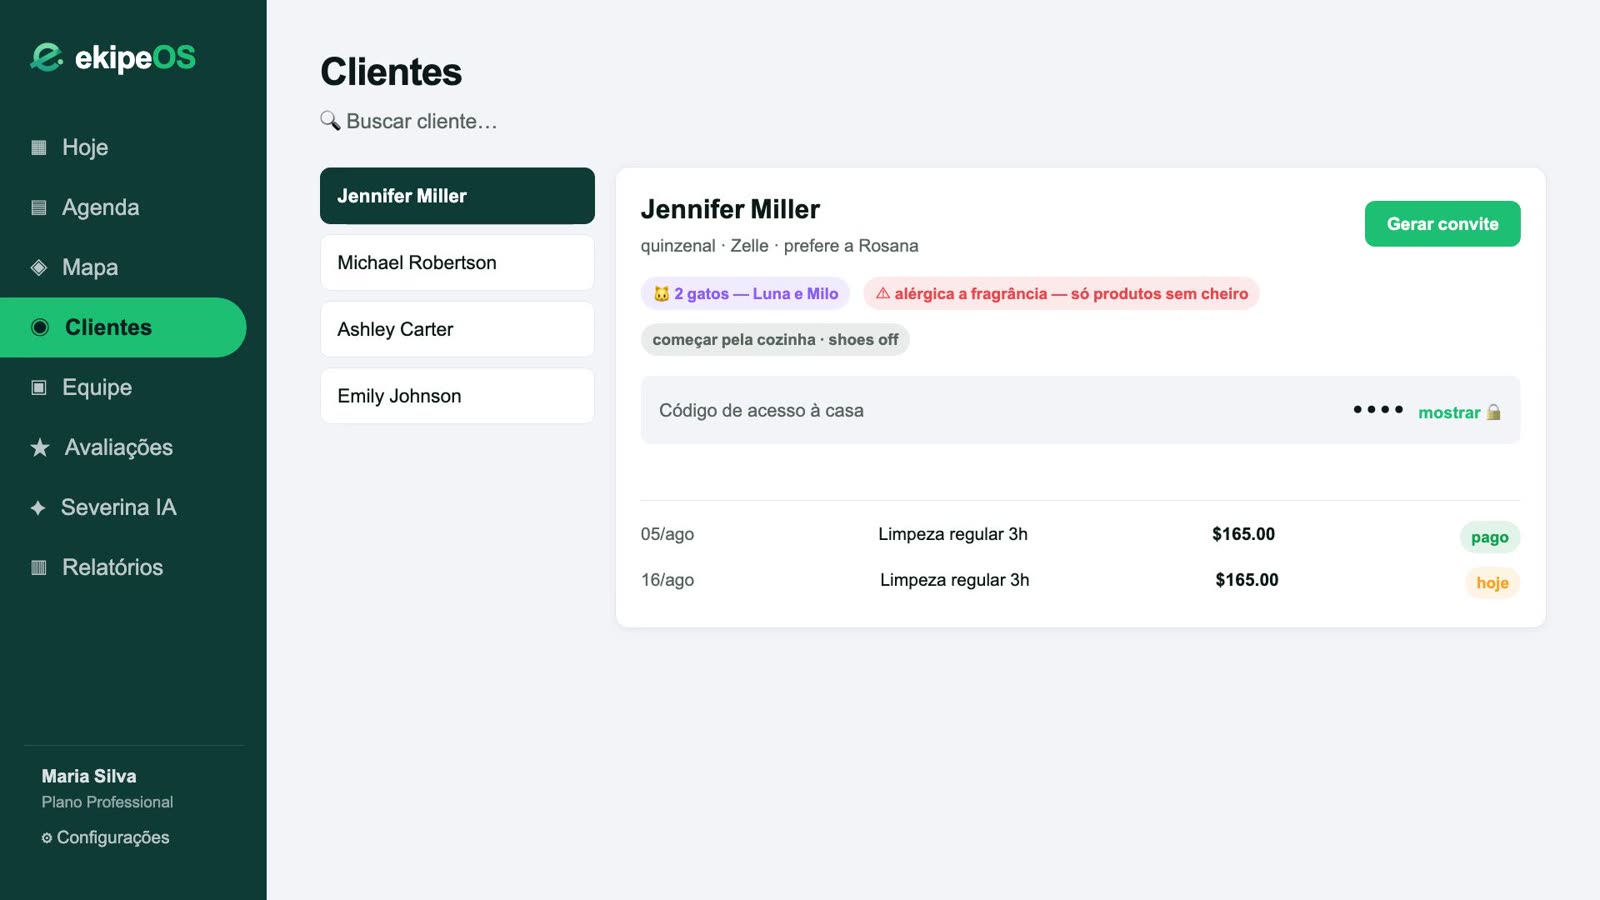Image resolution: width=1600 pixels, height=900 pixels.
Task: Click Plano Professional label
Action: tap(107, 802)
